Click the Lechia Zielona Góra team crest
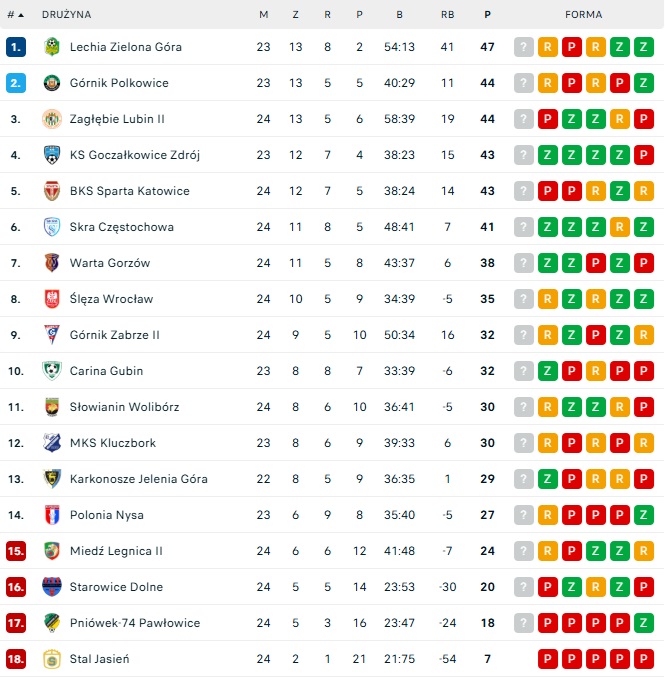Viewport: 665px width, 677px height. point(52,47)
